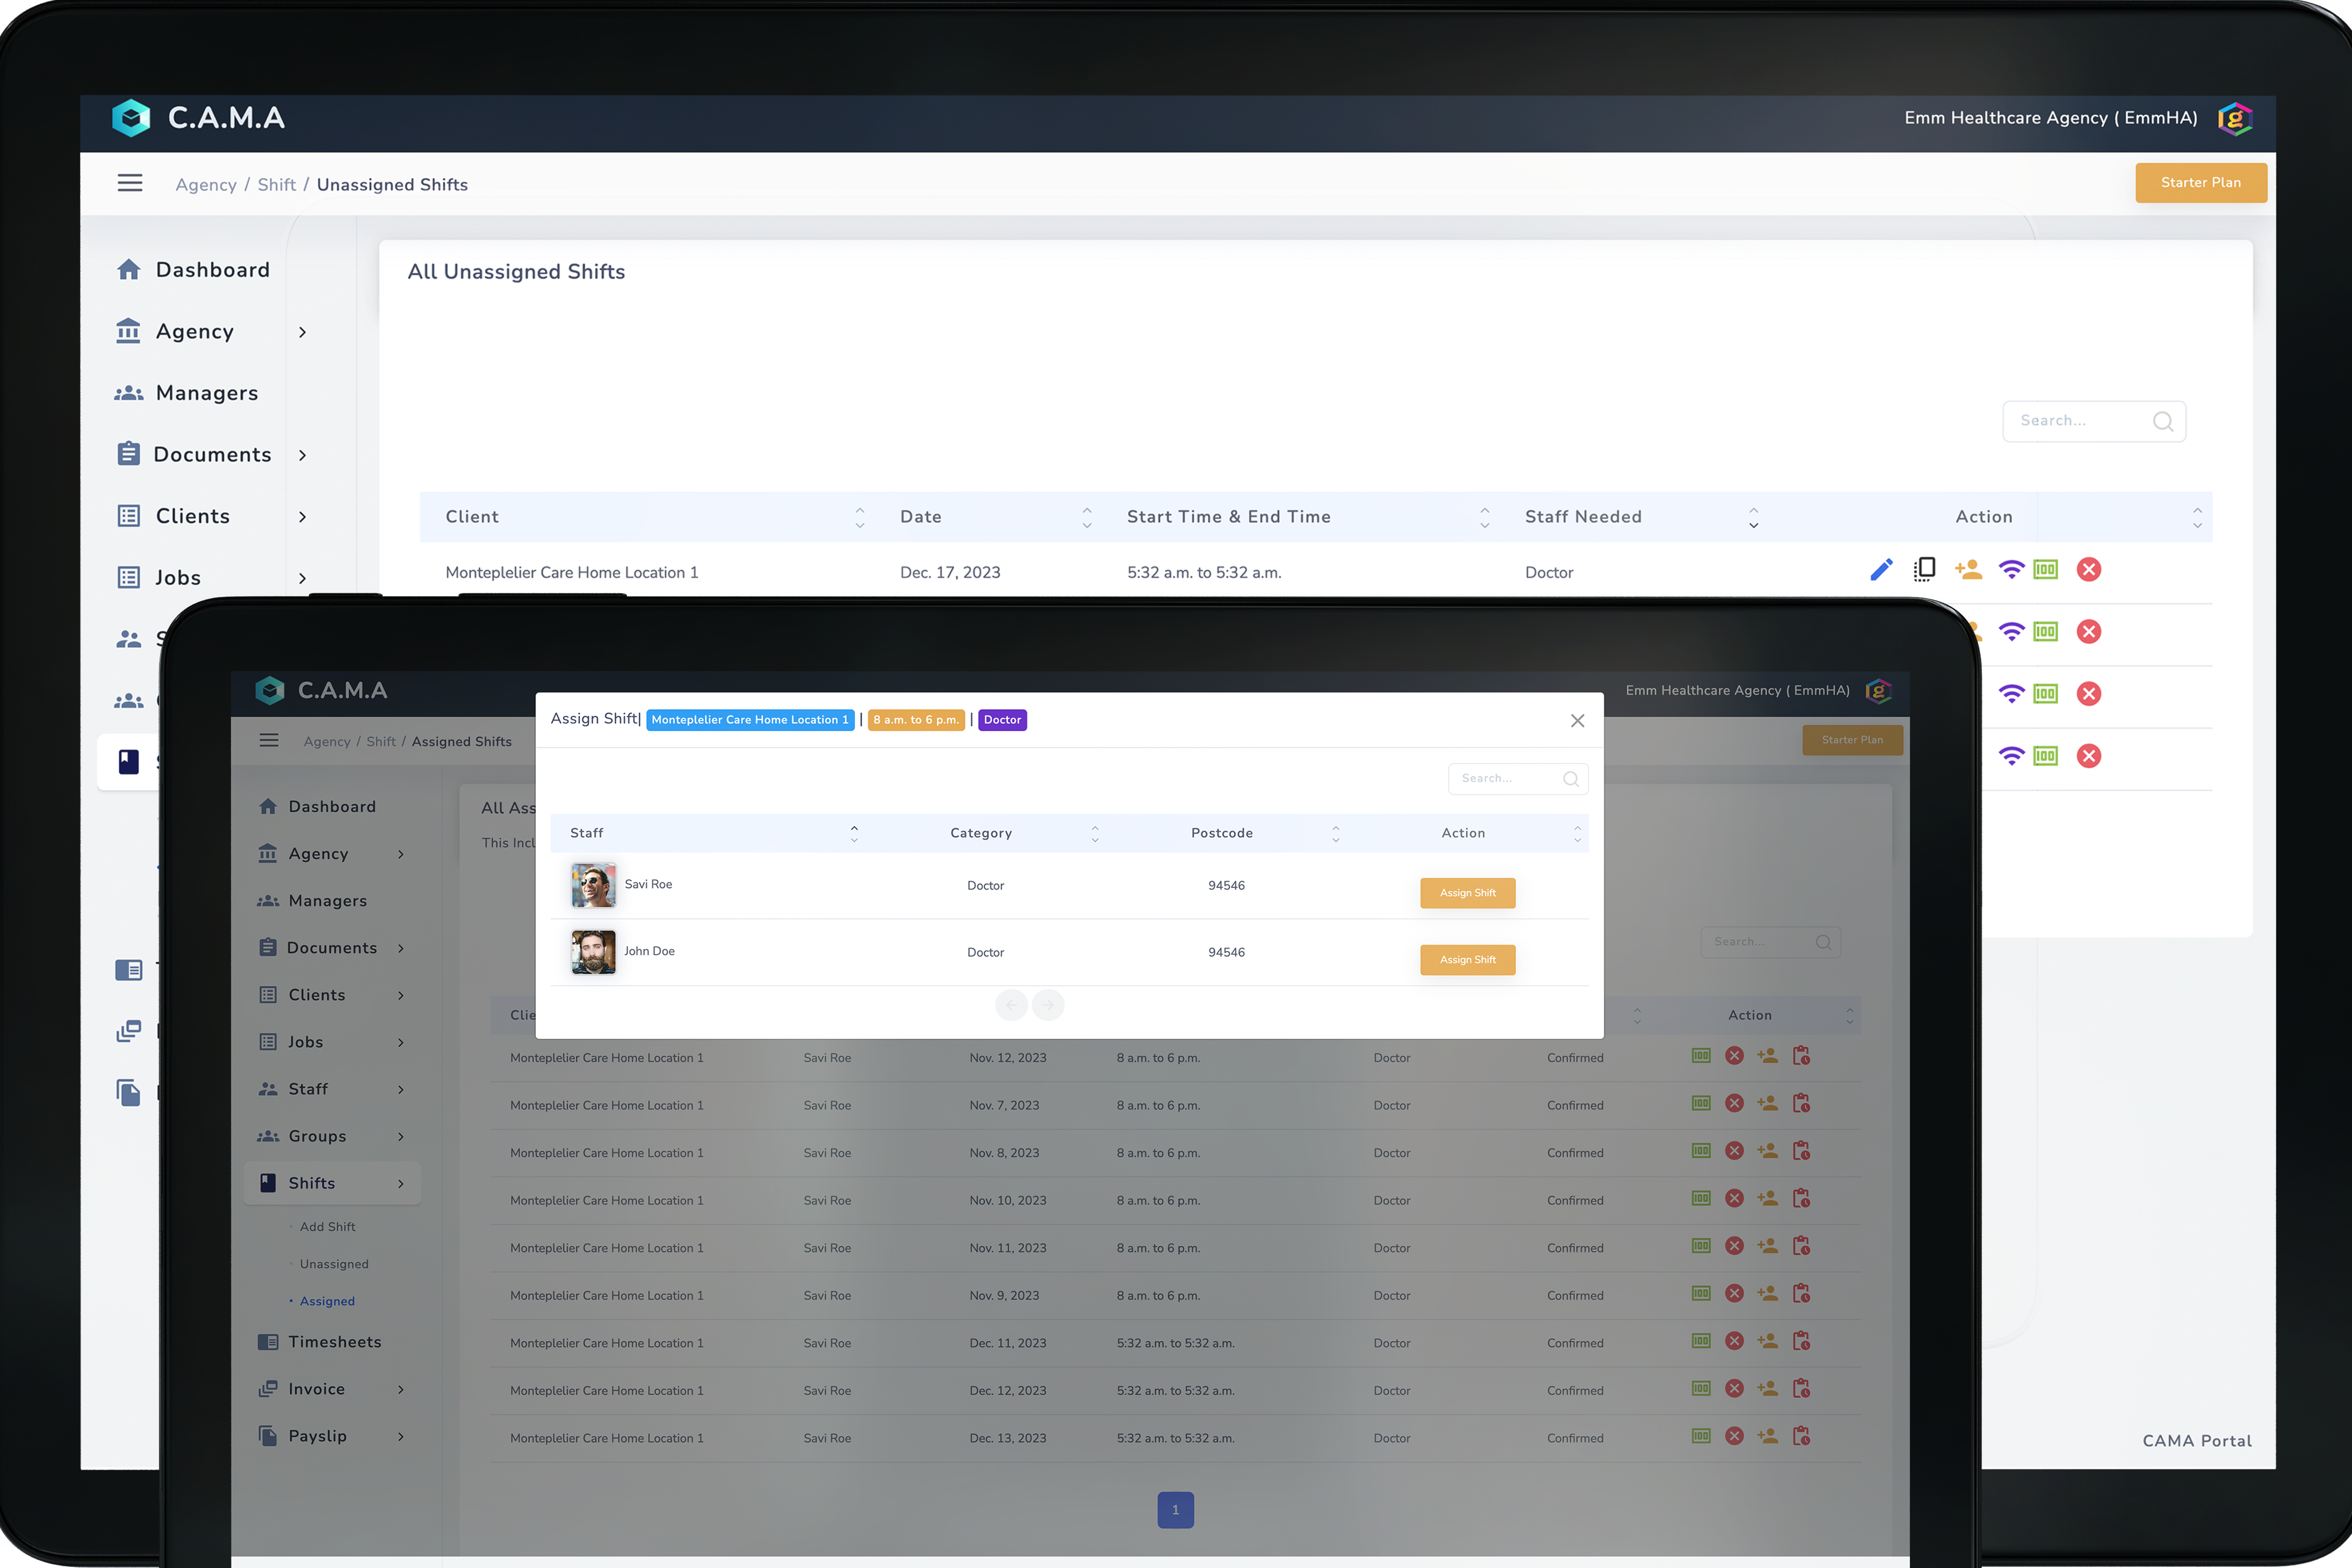Screen dimensions: 2352x1568
Task: Reassign staff on Nov. 7, 2023 row
Action: coord(1768,1104)
